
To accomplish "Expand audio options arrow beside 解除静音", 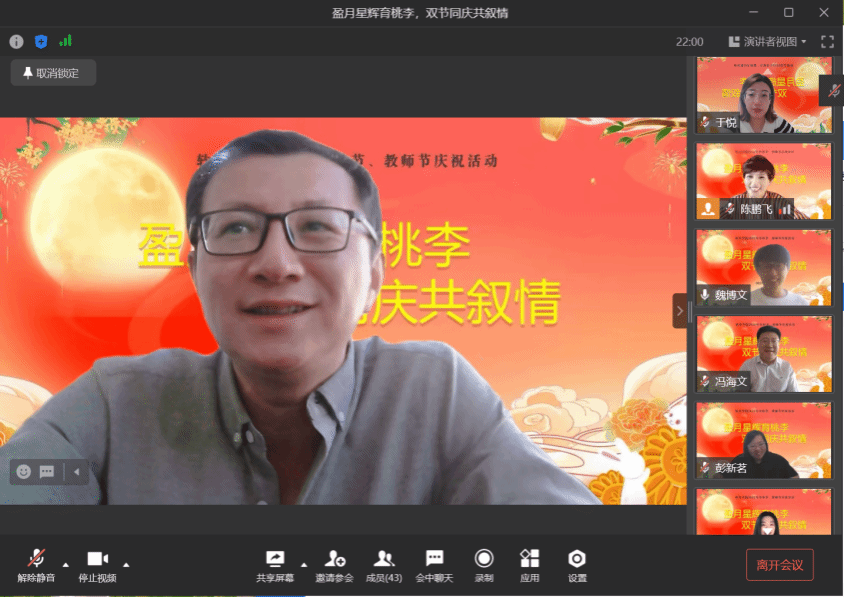I will (66, 563).
